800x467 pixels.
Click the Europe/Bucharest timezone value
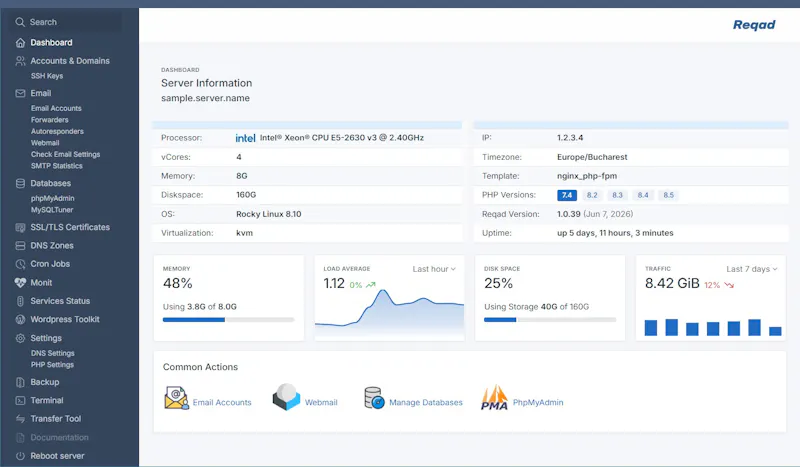[592, 157]
